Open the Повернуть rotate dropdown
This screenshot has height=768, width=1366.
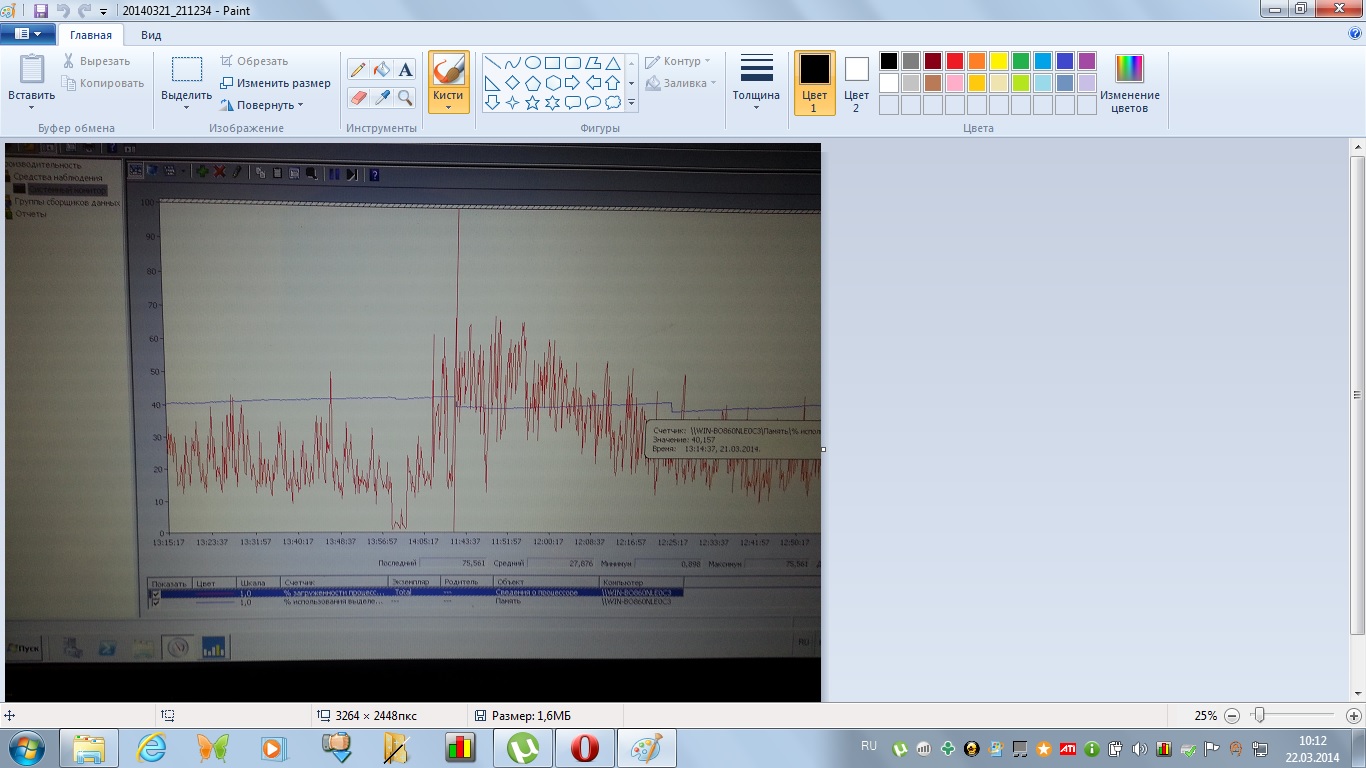click(x=262, y=105)
